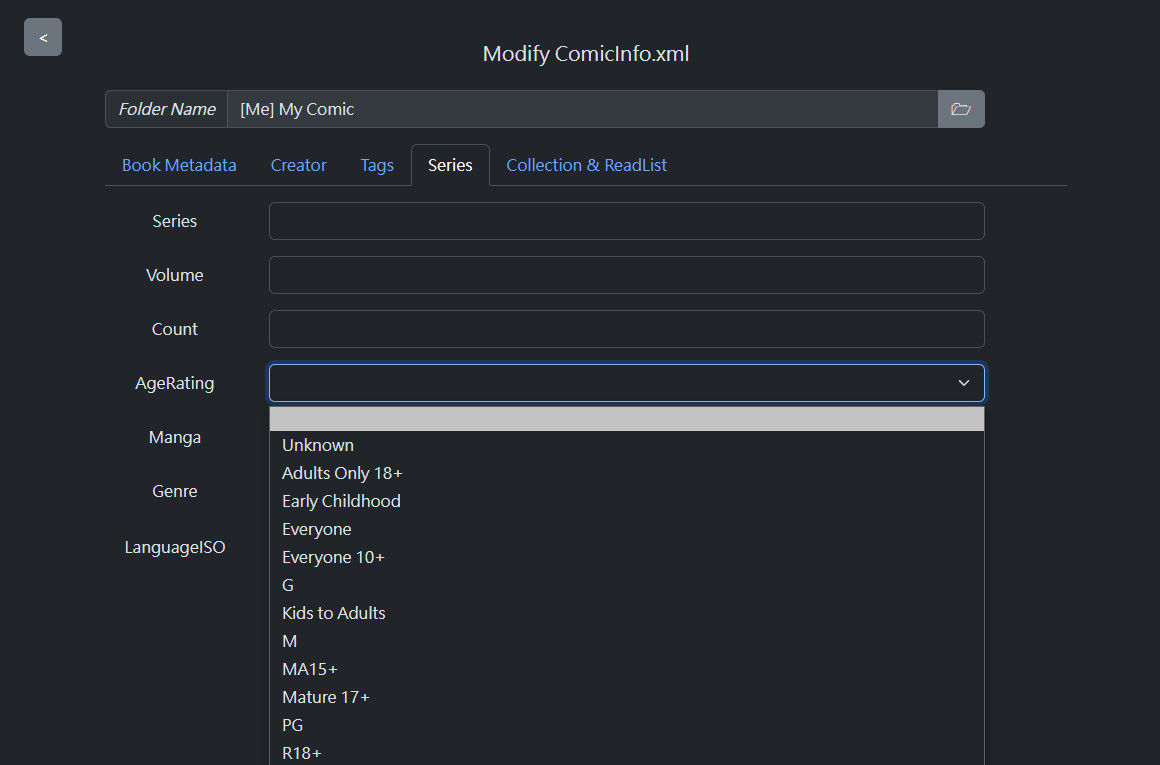The image size is (1160, 765).
Task: Focus the Count input field
Action: (x=627, y=328)
